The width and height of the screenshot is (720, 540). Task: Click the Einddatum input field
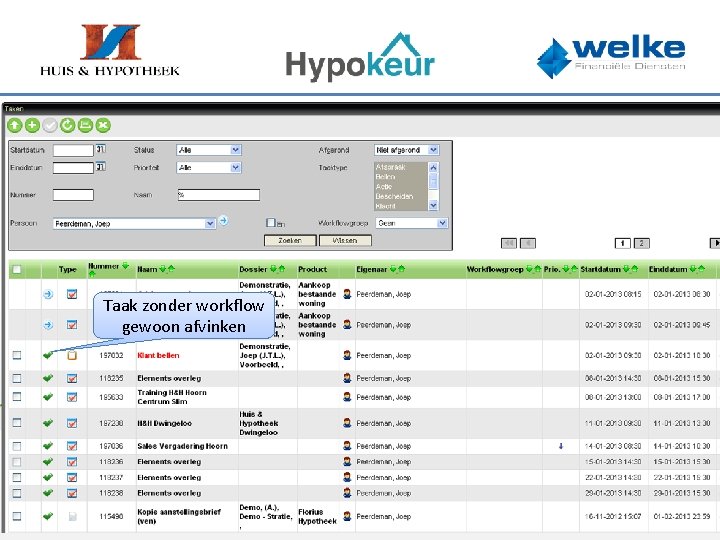pyautogui.click(x=73, y=168)
